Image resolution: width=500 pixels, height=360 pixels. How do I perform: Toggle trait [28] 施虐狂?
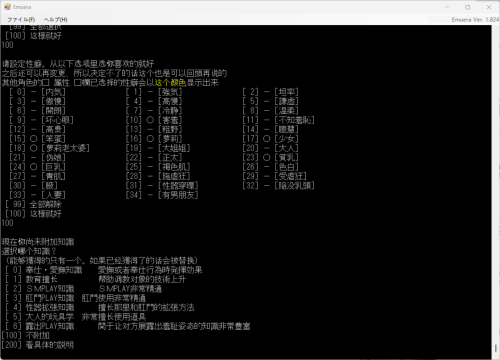[158, 176]
